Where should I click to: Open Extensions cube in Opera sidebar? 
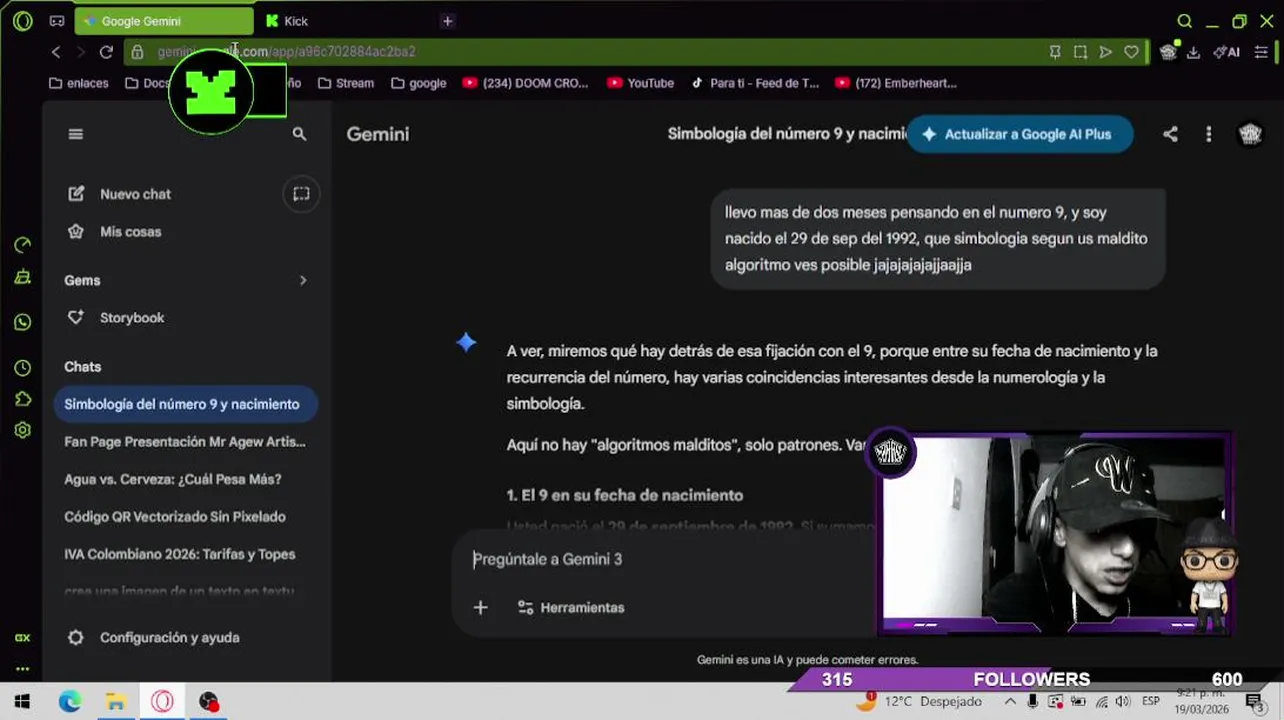coord(22,399)
